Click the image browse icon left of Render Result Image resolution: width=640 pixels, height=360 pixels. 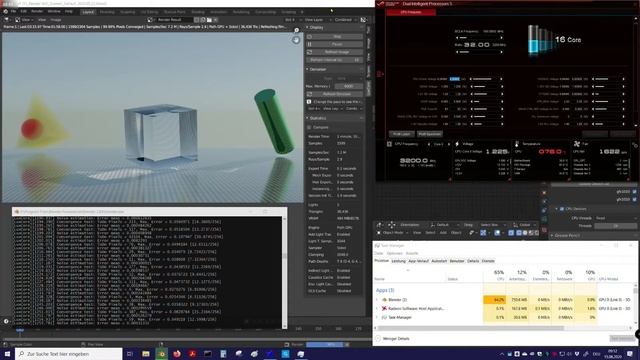pos(150,20)
